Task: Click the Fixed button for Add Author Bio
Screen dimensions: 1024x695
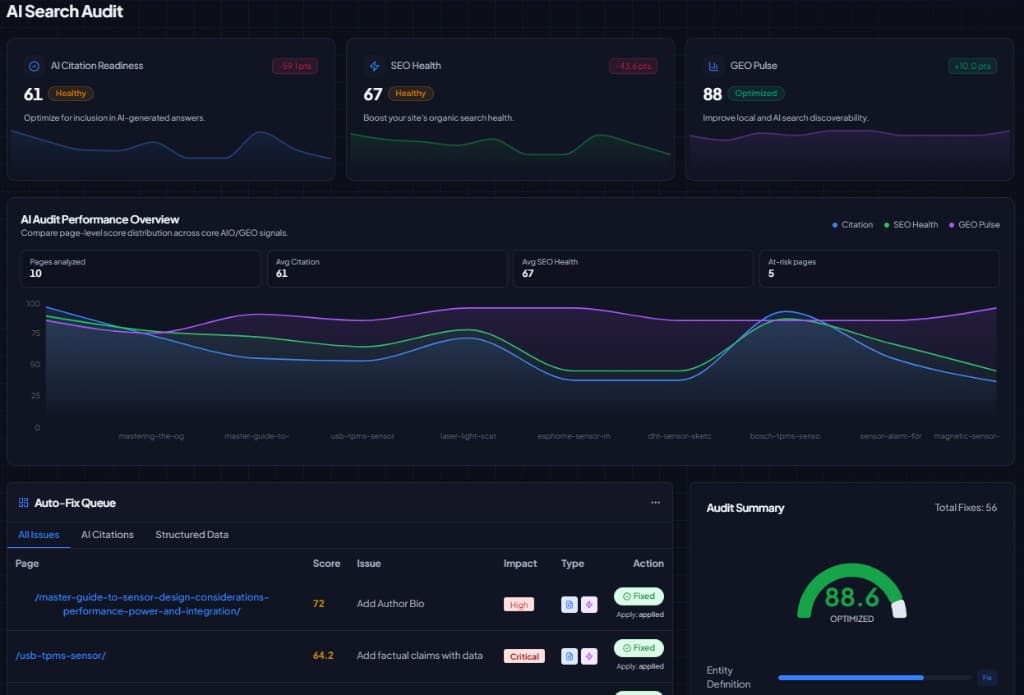Action: tap(637, 595)
